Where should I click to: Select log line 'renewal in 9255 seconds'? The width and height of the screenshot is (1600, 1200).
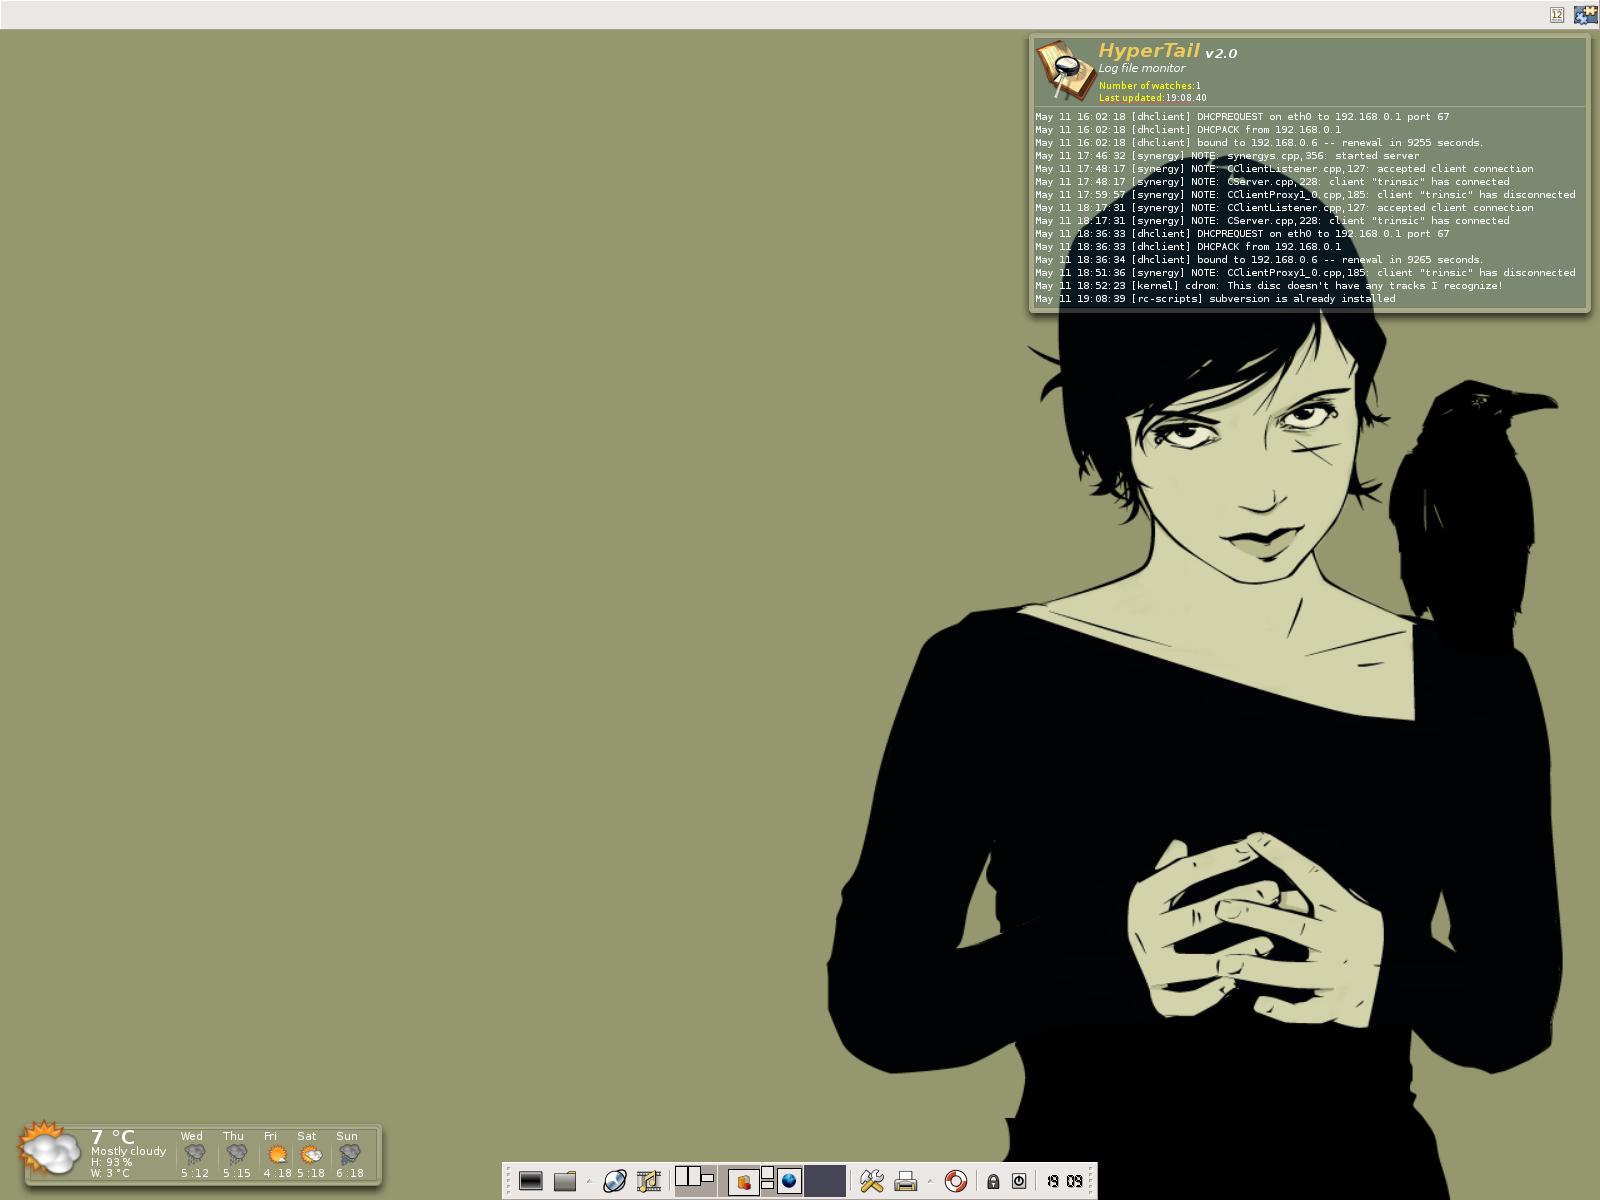pyautogui.click(x=1259, y=143)
